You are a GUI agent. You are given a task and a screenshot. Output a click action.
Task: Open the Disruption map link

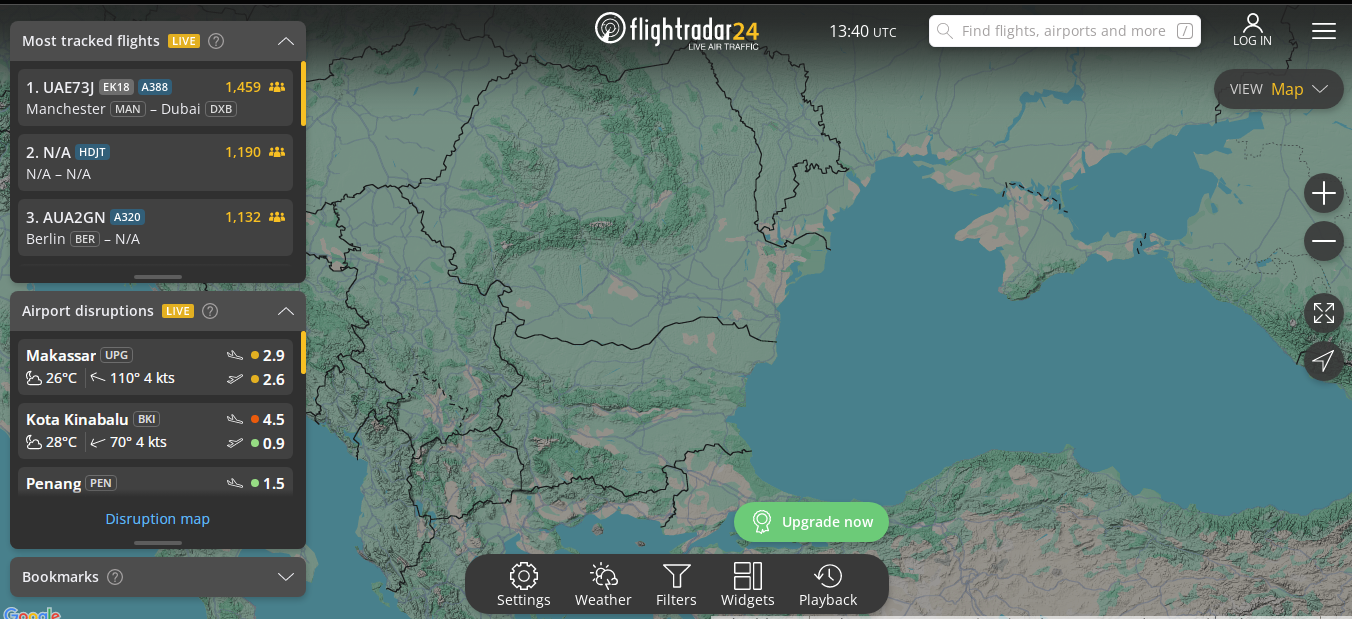tap(158, 519)
